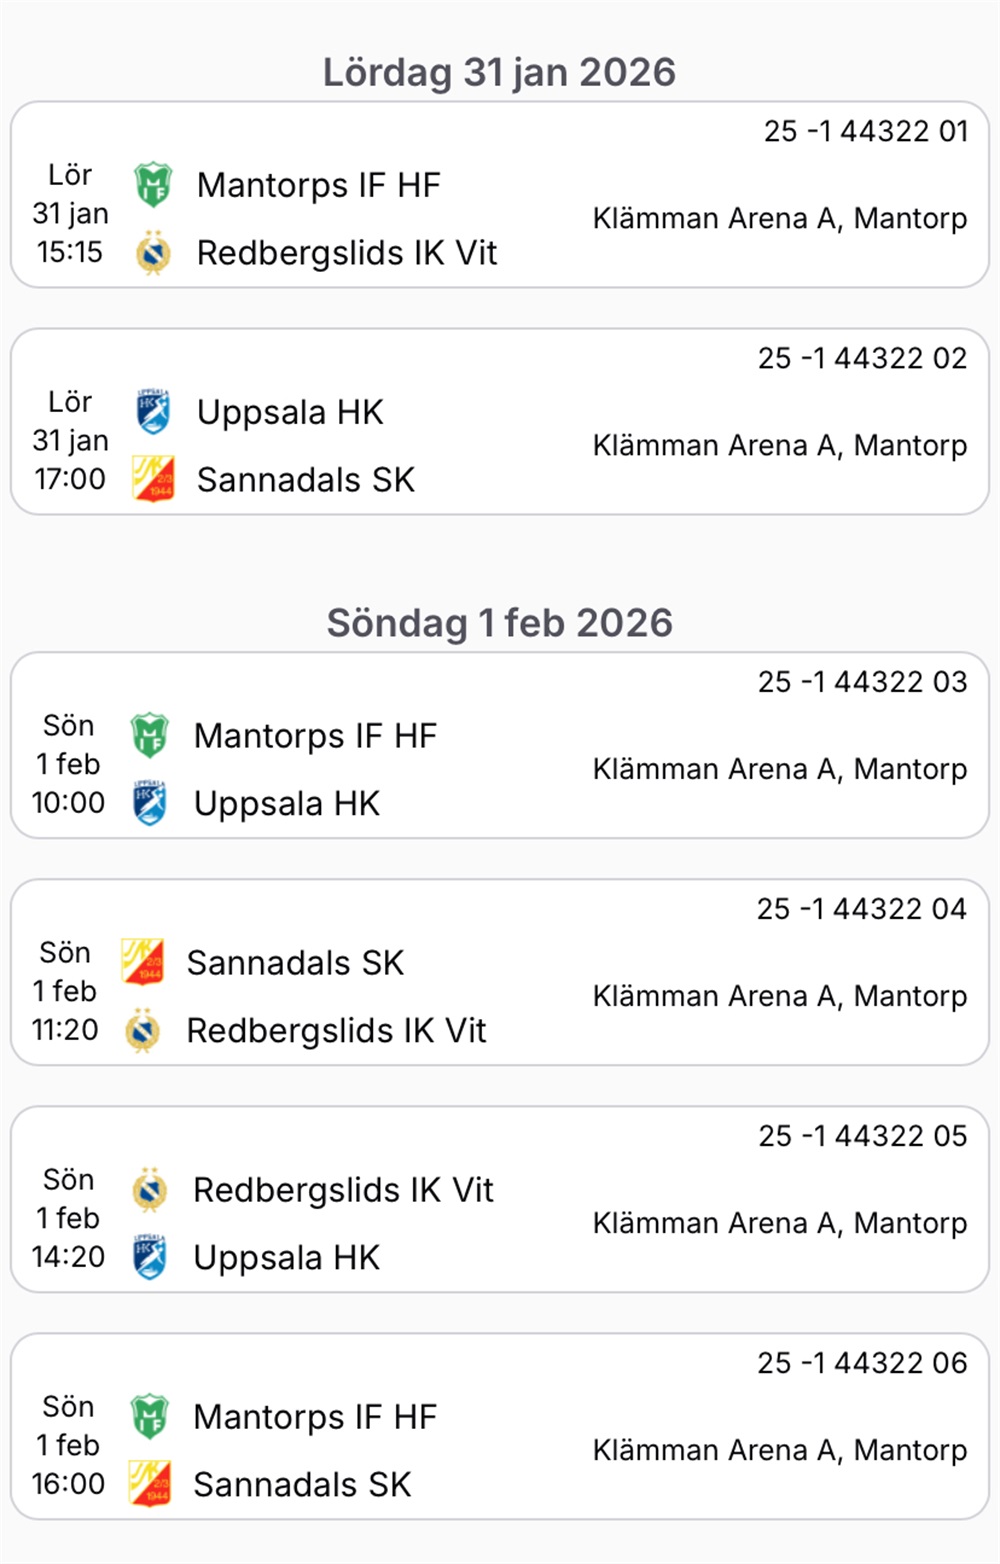The image size is (1000, 1564).
Task: Click the Lördag 31 jan 2026 heading
Action: (x=499, y=72)
